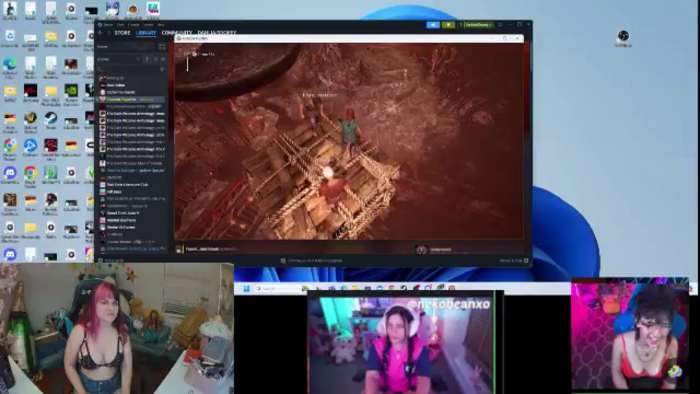
Task: Open the STORE tab in Steam
Action: point(122,33)
